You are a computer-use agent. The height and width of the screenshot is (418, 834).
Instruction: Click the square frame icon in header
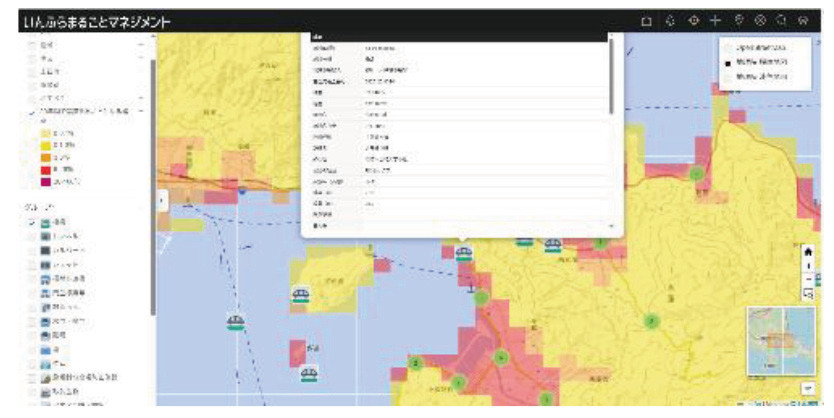click(646, 21)
